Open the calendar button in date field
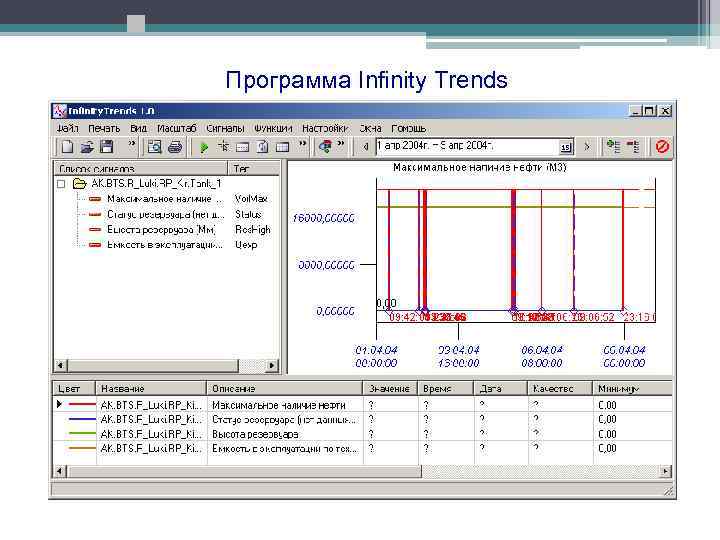The height and width of the screenshot is (540, 720). (566, 147)
